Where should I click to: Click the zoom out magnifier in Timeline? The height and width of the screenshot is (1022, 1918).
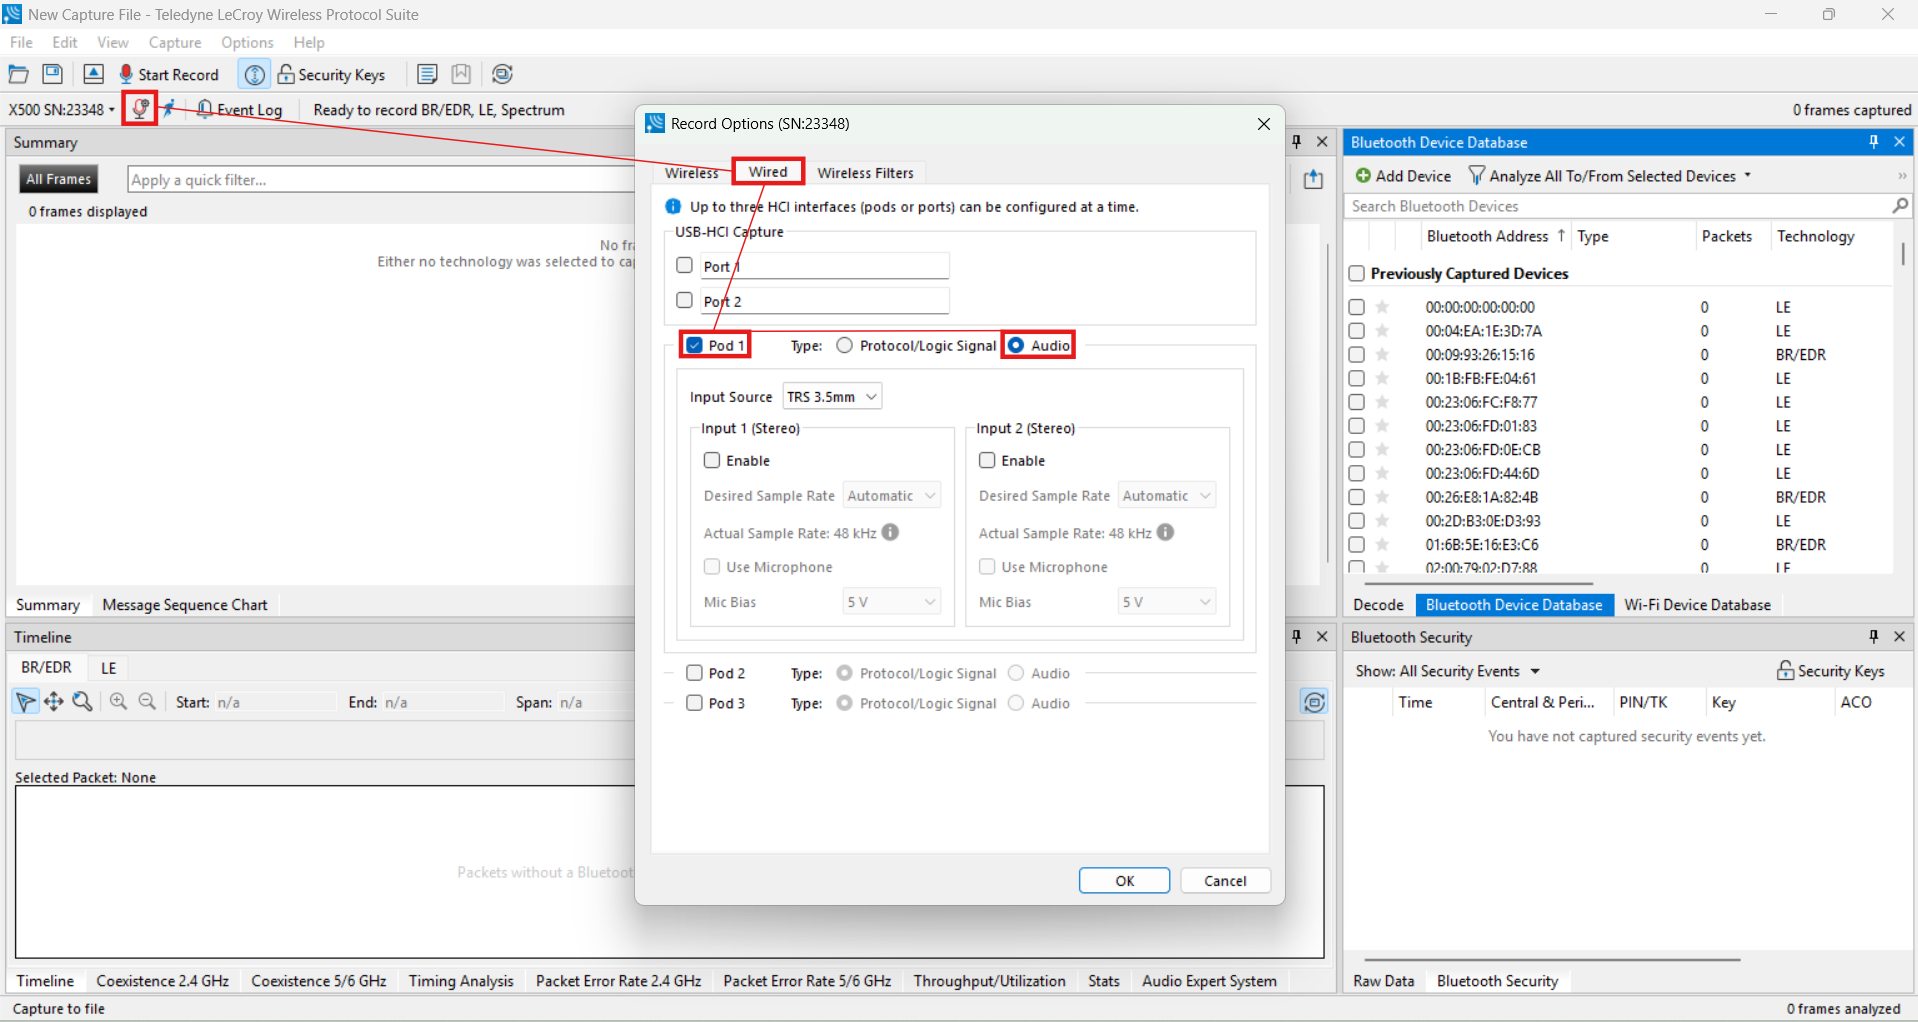pyautogui.click(x=147, y=702)
